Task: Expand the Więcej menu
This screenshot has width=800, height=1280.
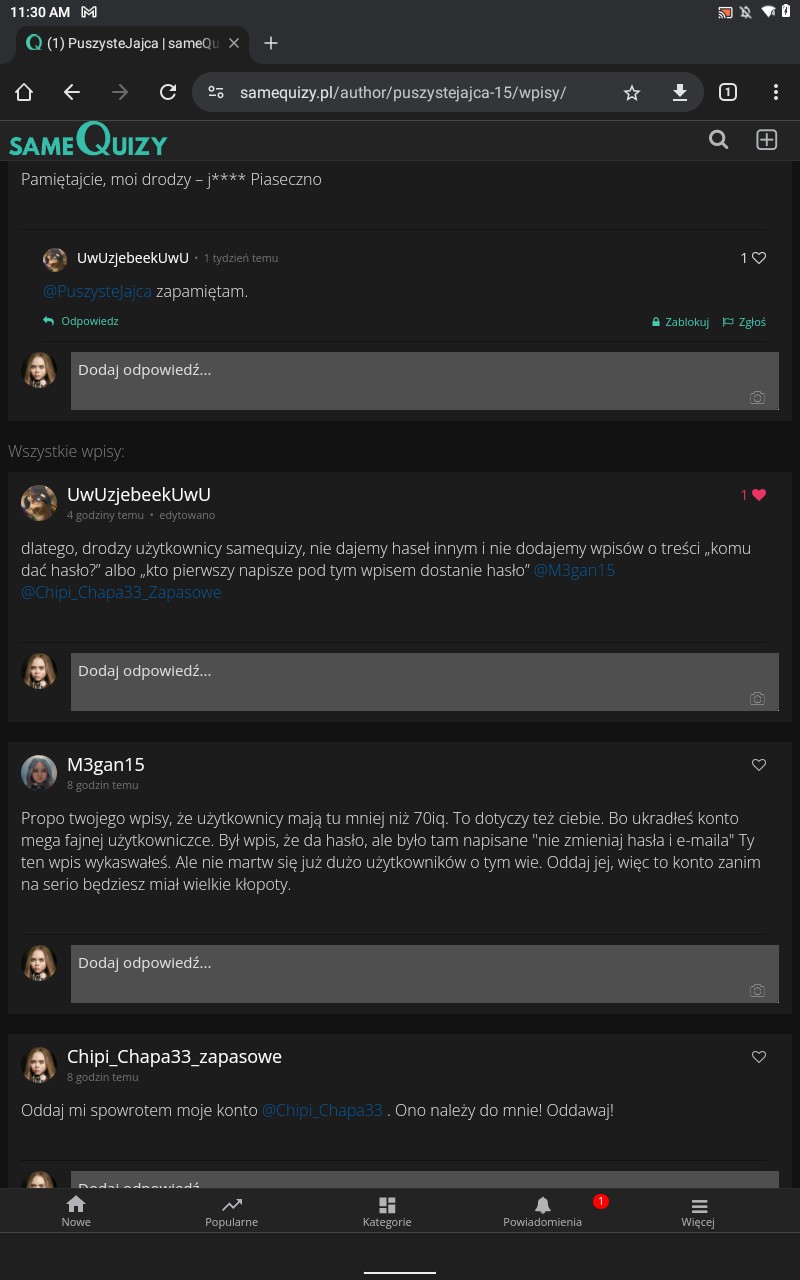Action: [x=698, y=1211]
